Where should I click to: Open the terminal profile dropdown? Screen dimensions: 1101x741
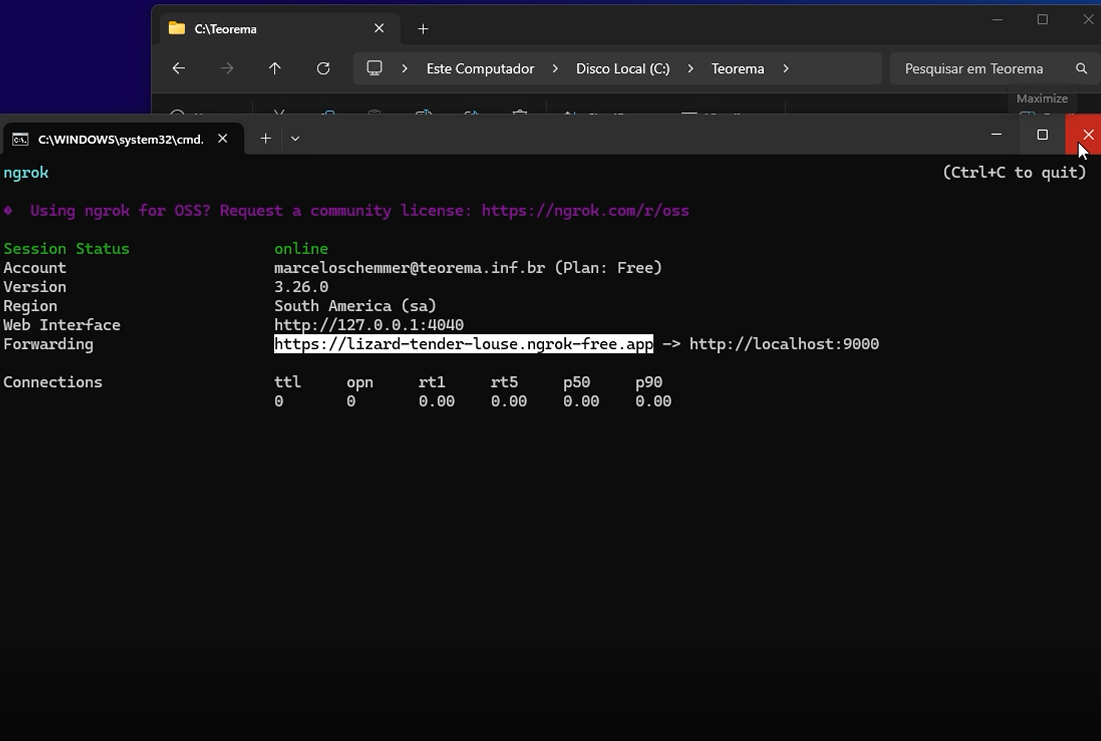pyautogui.click(x=295, y=138)
